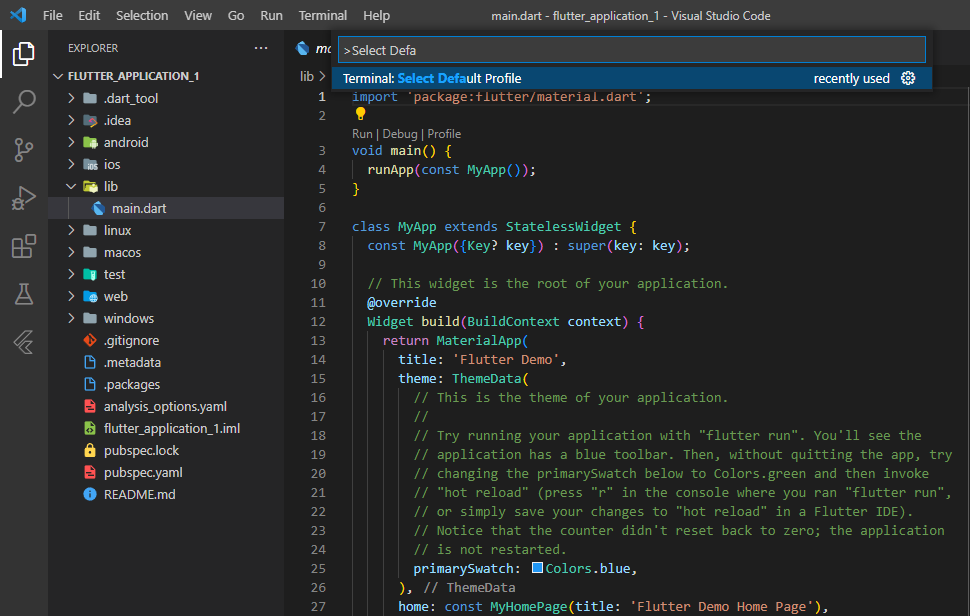
Task: Open the Selection menu
Action: [142, 16]
